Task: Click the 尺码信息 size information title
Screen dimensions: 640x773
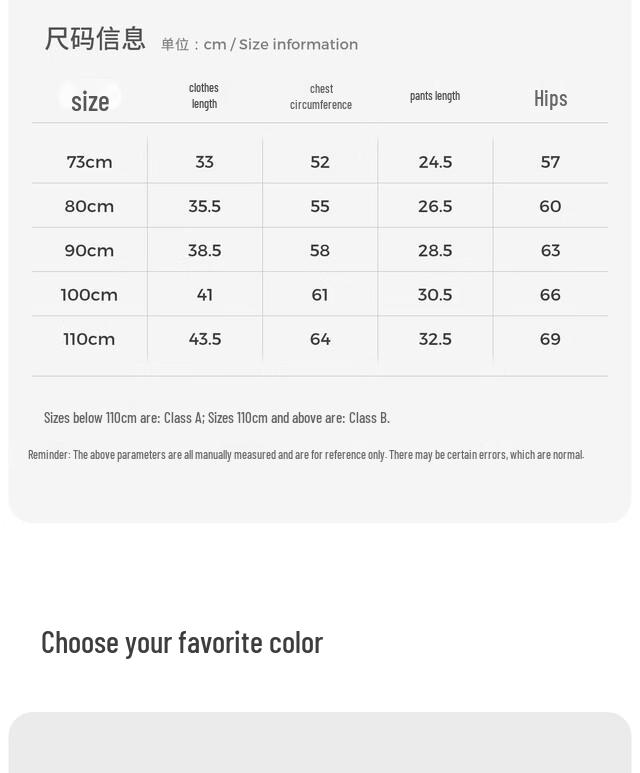Action: (x=95, y=39)
